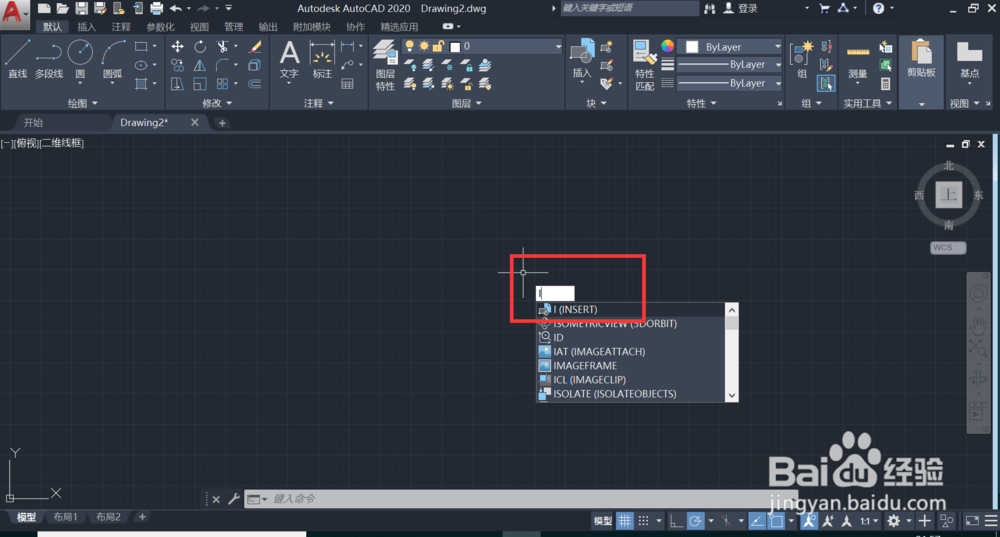This screenshot has height=537, width=1000.
Task: Open the Quick Calculator icon
Action: click(x=885, y=84)
